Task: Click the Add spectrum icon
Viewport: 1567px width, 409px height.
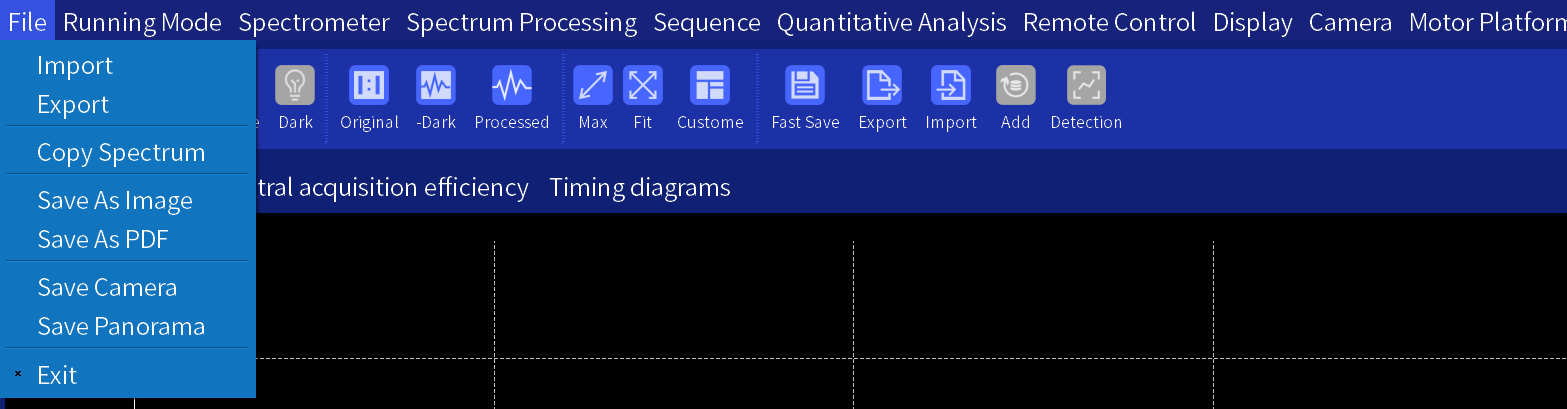Action: tap(1015, 86)
